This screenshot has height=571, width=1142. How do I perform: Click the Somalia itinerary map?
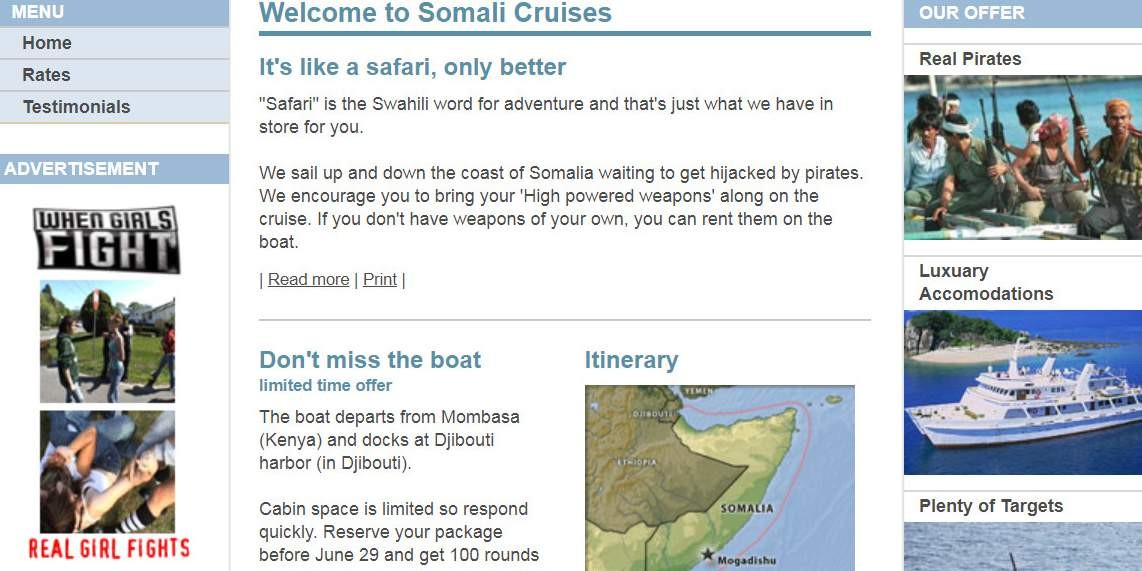(719, 477)
